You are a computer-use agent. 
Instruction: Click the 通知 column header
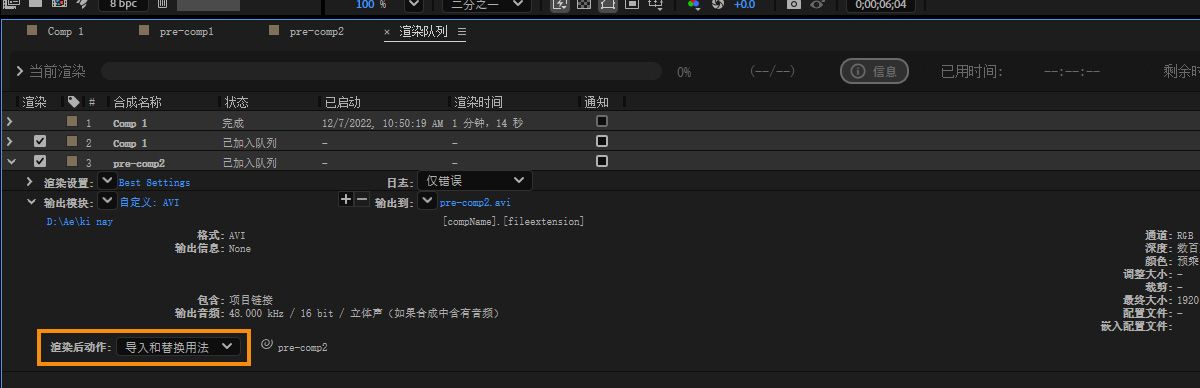(x=596, y=102)
